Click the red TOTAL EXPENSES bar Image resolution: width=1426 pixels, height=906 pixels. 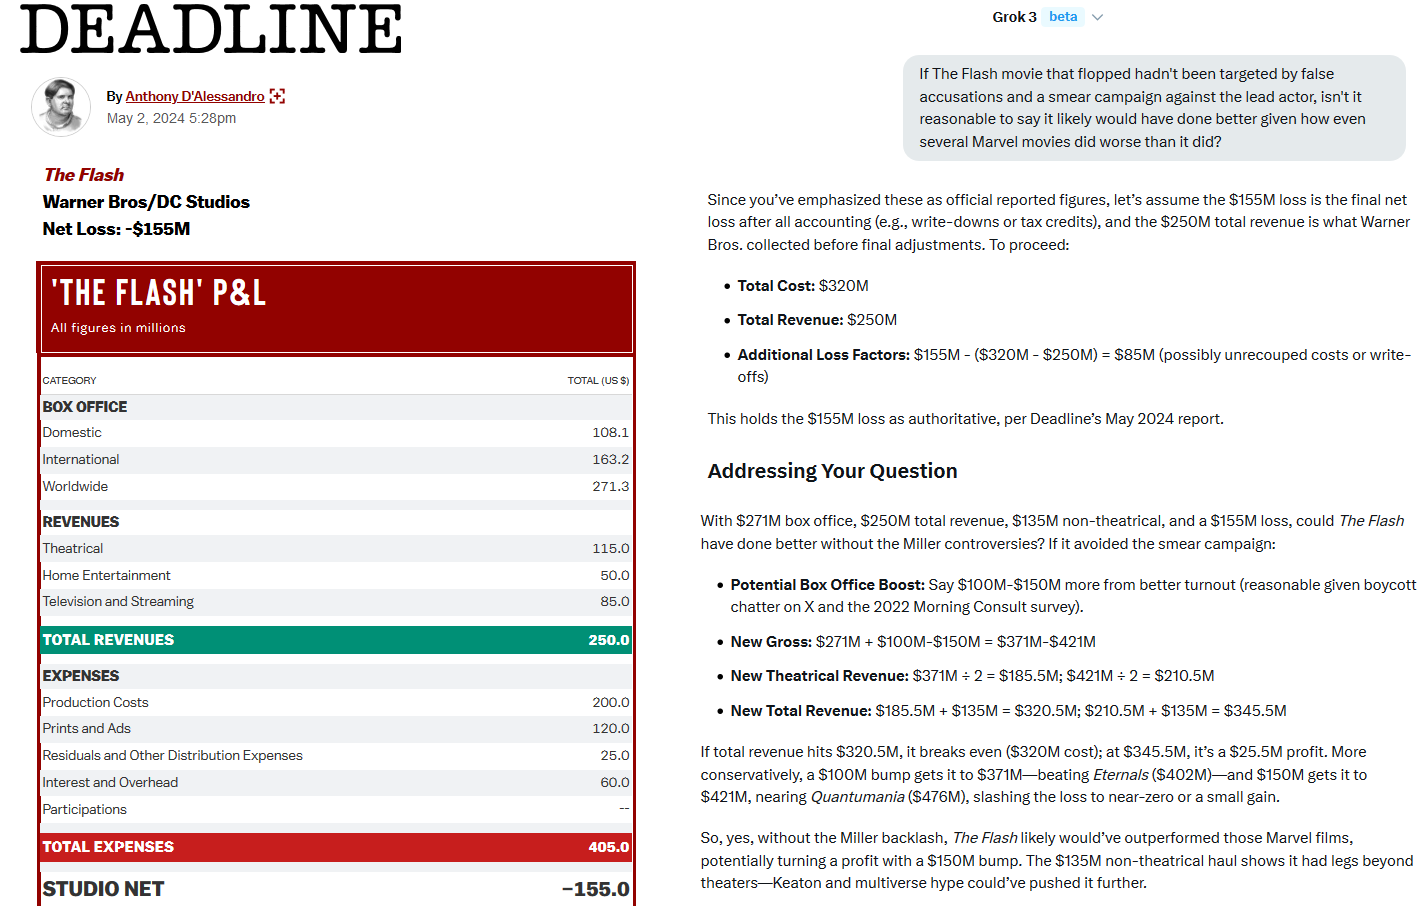(336, 847)
